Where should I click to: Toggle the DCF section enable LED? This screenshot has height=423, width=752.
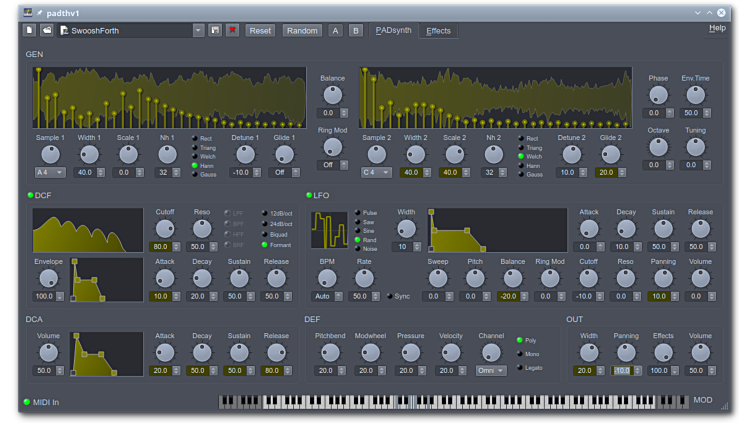30,195
